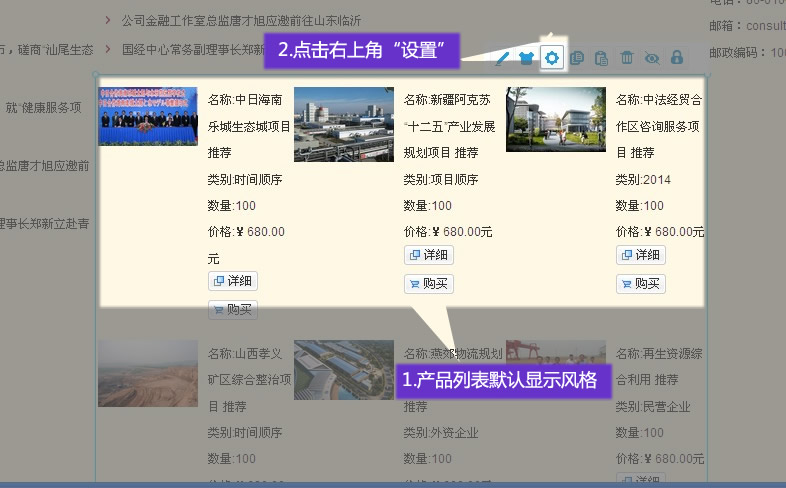Click 详细 button for 新疆阿克苏 product
This screenshot has height=488, width=786.
(x=428, y=256)
